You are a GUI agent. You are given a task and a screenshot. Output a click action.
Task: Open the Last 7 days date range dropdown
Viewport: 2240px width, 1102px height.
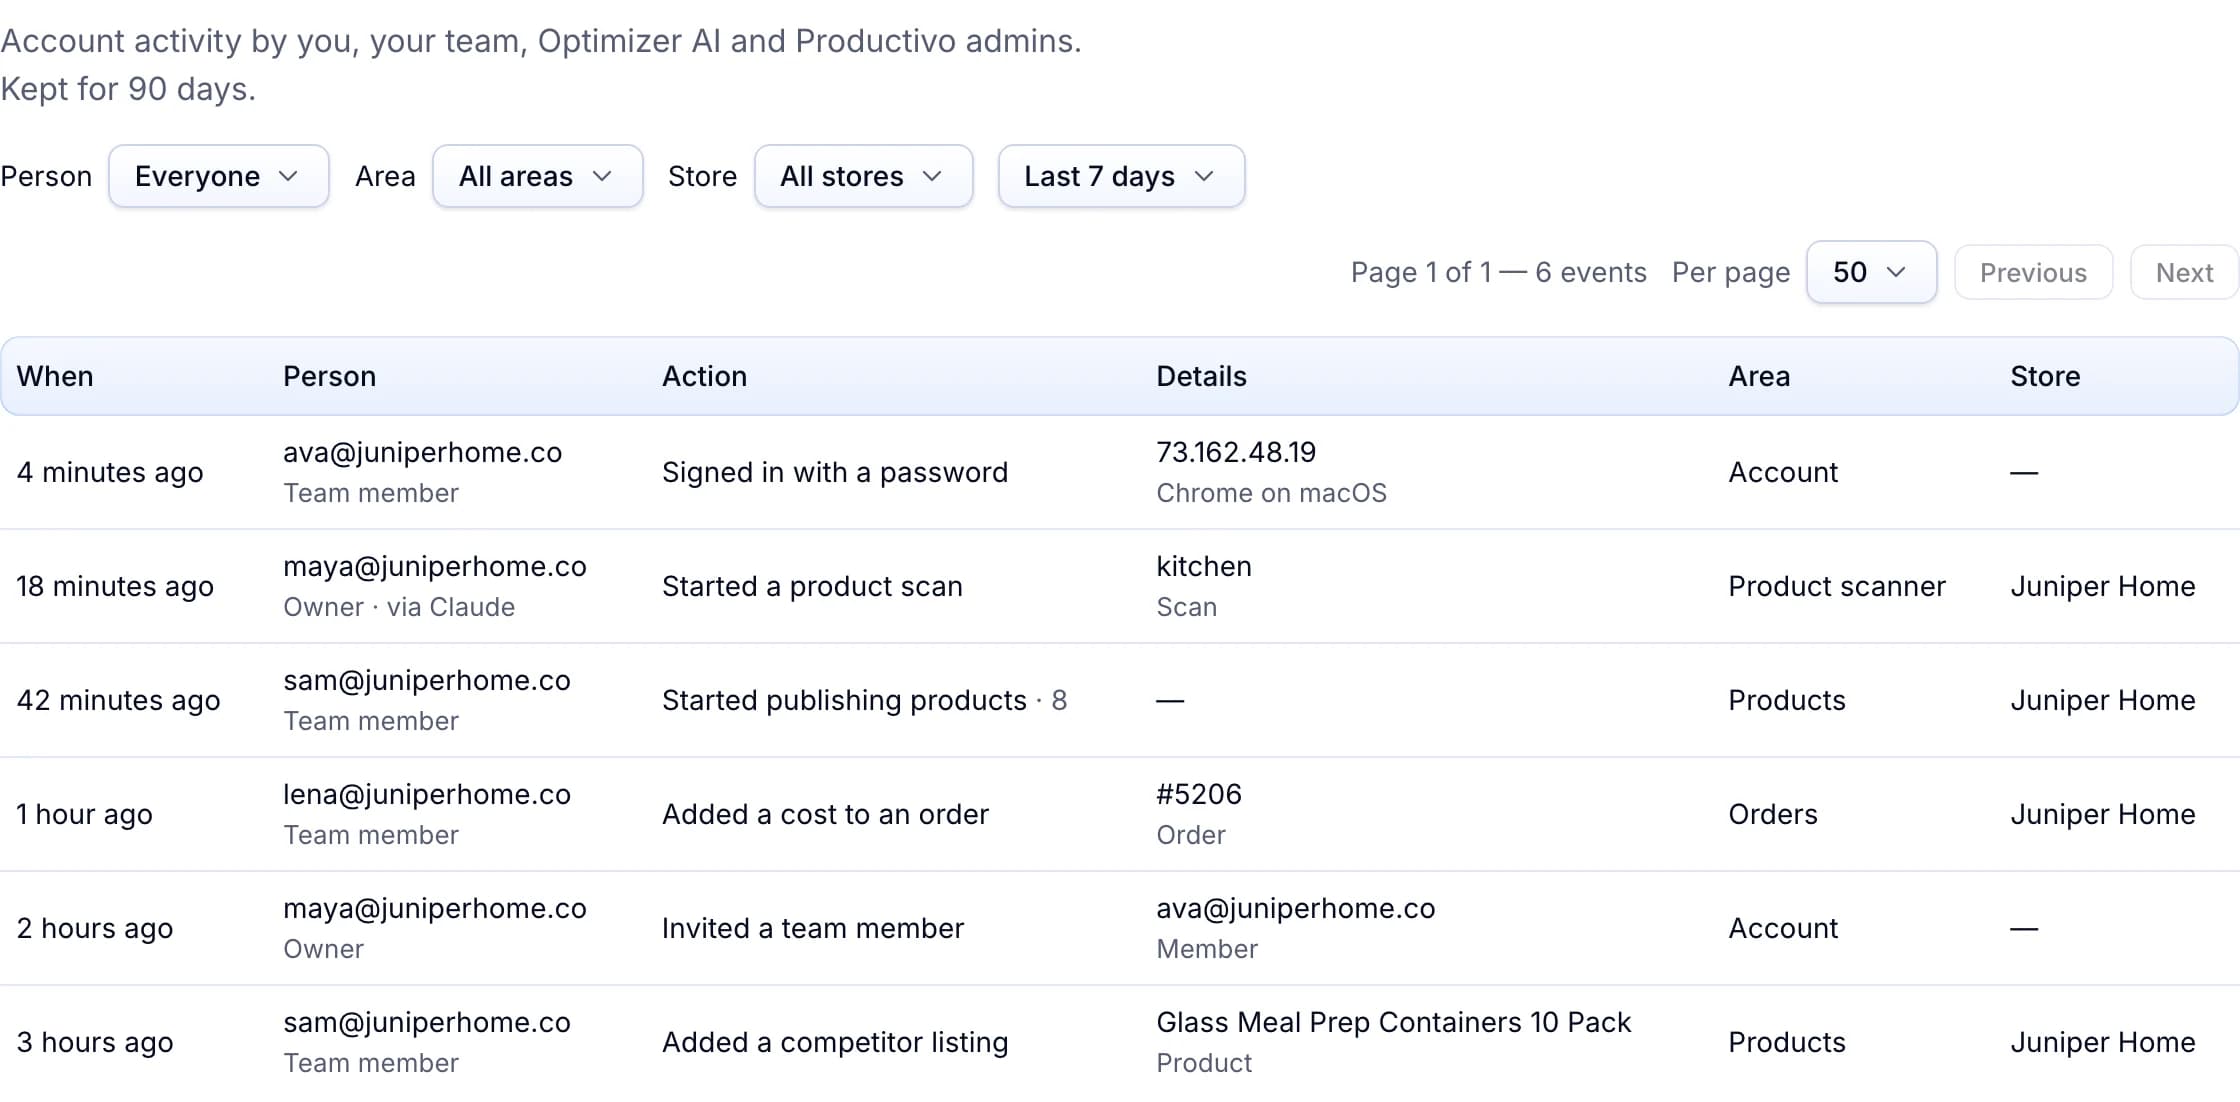pos(1121,176)
